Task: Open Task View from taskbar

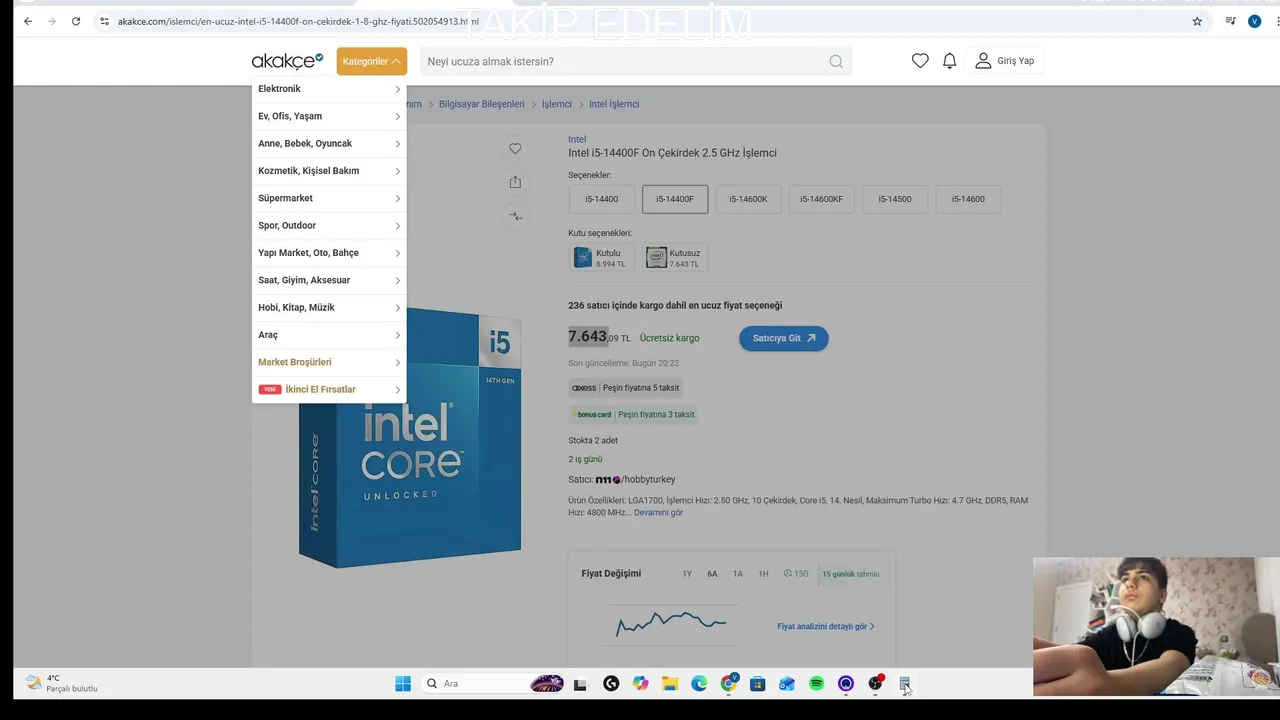Action: coord(580,684)
